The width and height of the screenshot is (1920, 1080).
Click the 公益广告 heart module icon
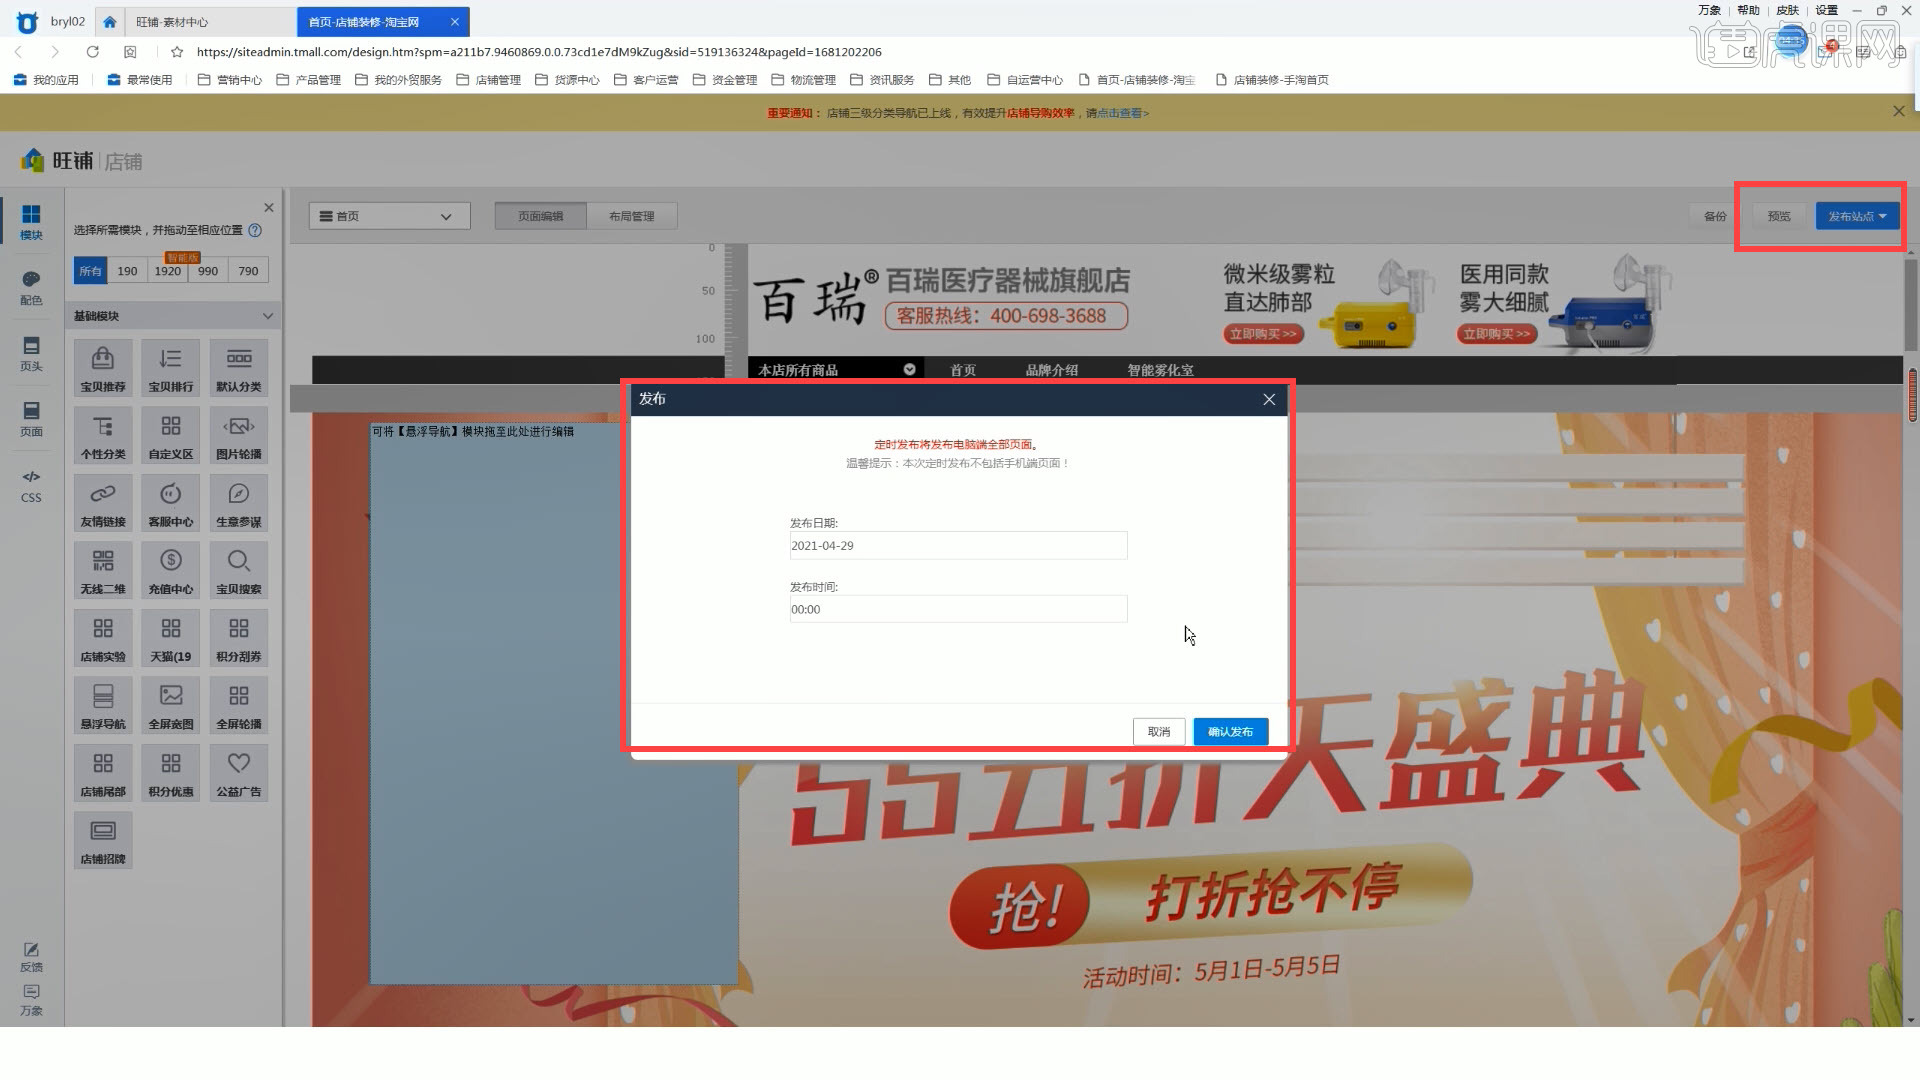click(239, 773)
